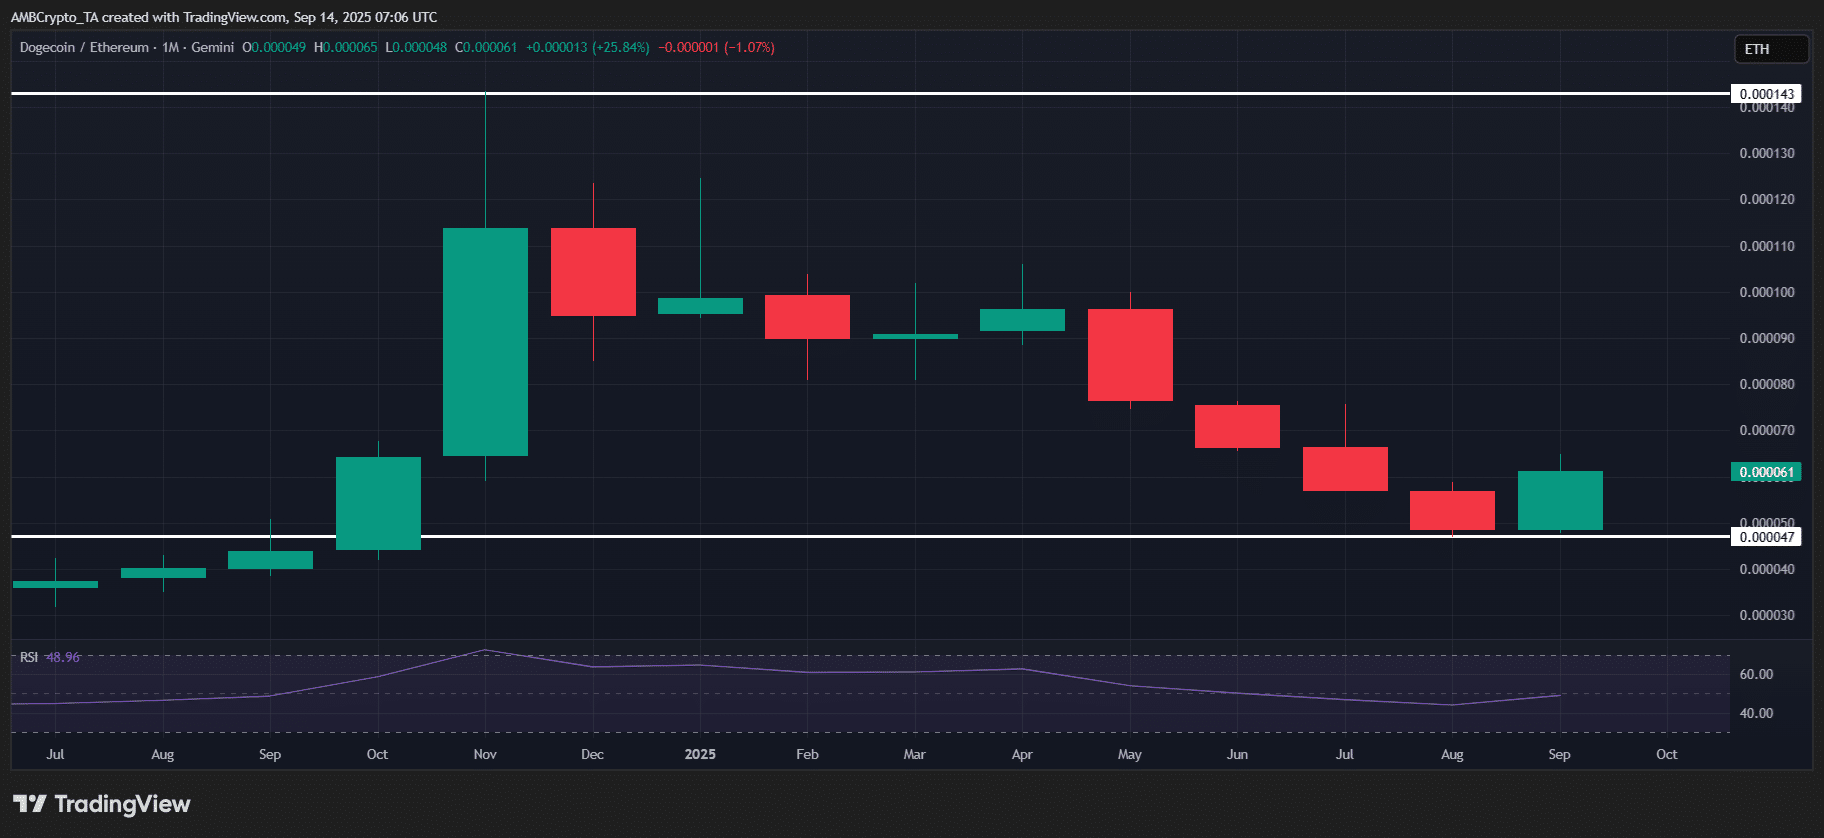Click the red June candle body

tap(1237, 426)
